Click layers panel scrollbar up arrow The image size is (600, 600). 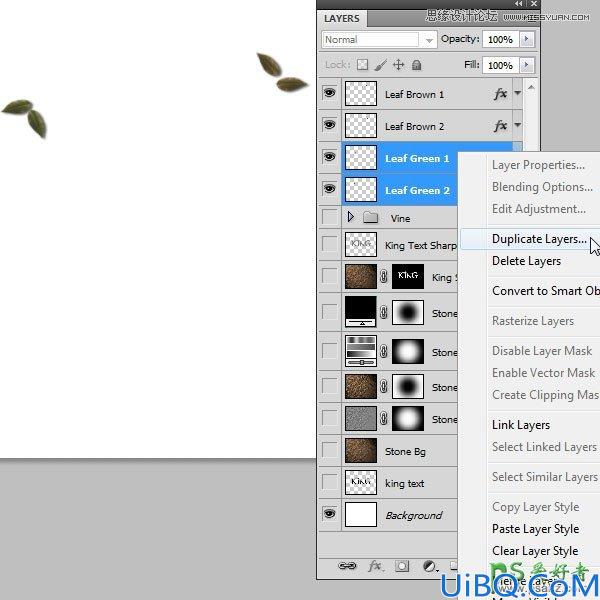tap(531, 88)
